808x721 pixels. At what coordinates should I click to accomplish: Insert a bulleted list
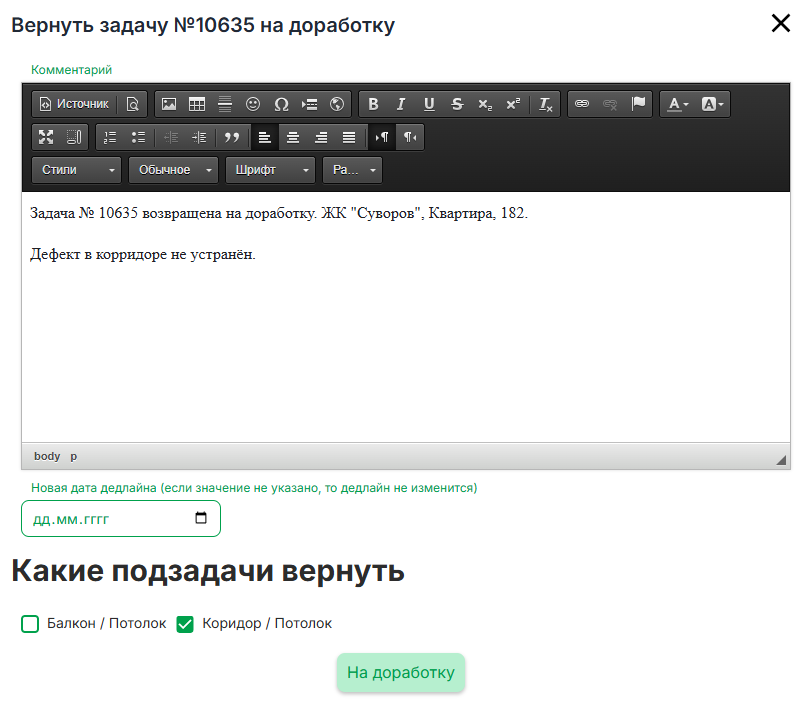pos(138,137)
